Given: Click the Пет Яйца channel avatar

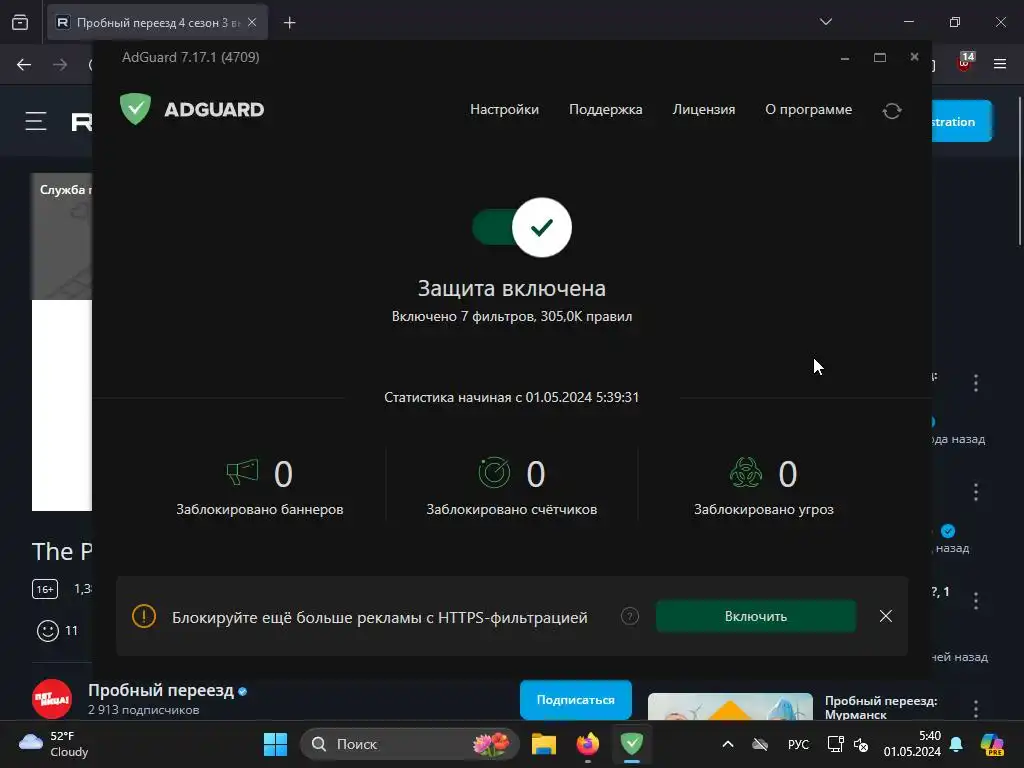Looking at the screenshot, I should pos(52,699).
